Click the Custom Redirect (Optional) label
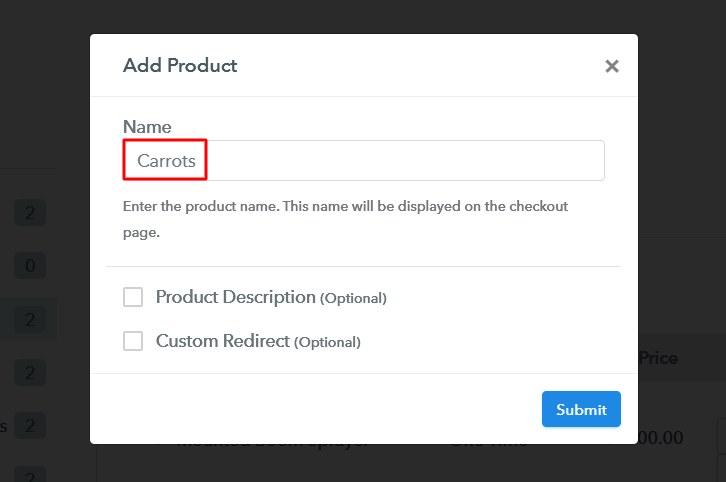This screenshot has width=726, height=482. 258,341
